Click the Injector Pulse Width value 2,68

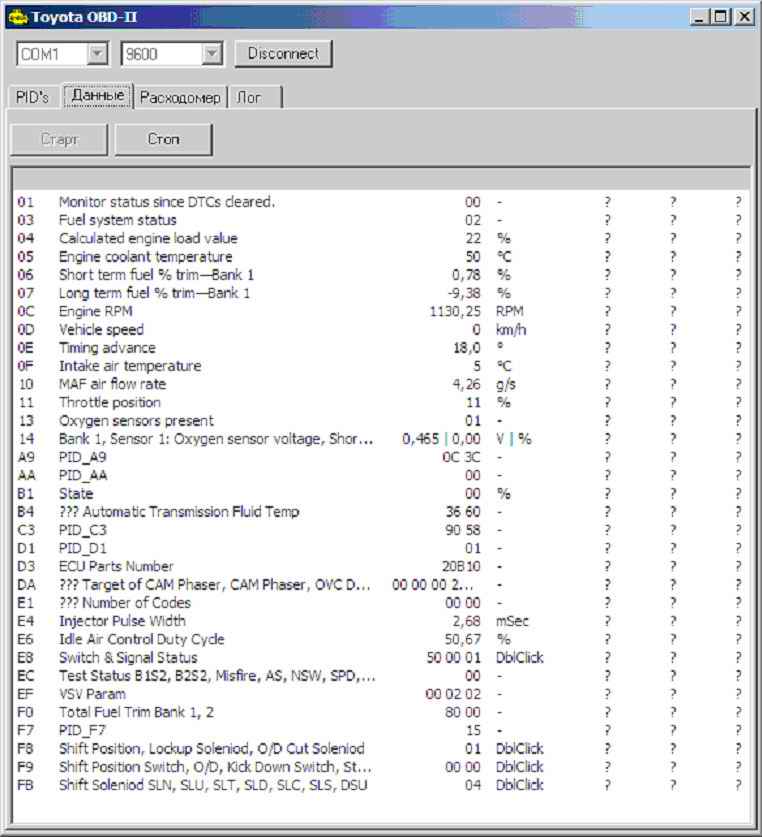pyautogui.click(x=467, y=621)
